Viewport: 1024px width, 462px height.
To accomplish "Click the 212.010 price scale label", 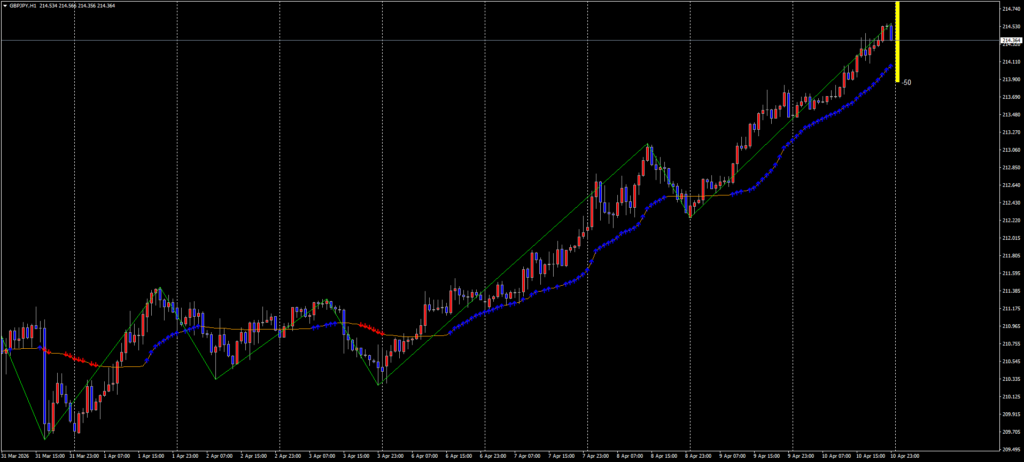I will click(x=1010, y=238).
